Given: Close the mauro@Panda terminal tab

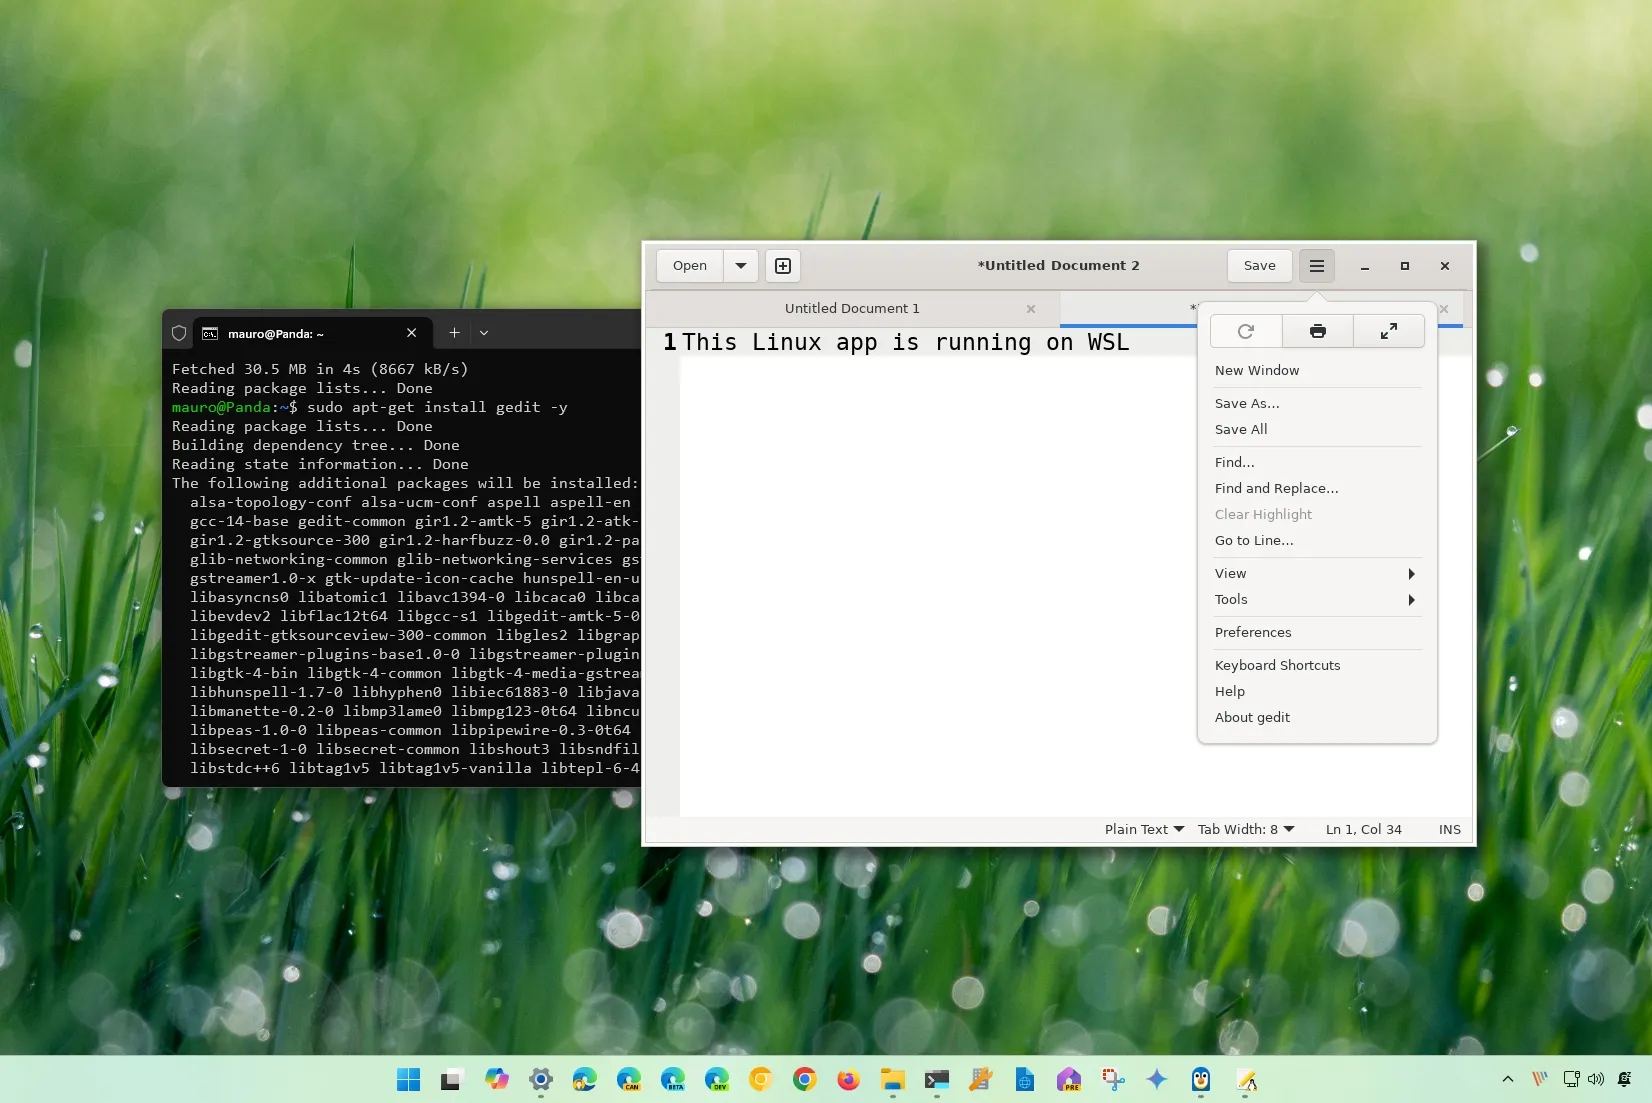Looking at the screenshot, I should (x=411, y=333).
